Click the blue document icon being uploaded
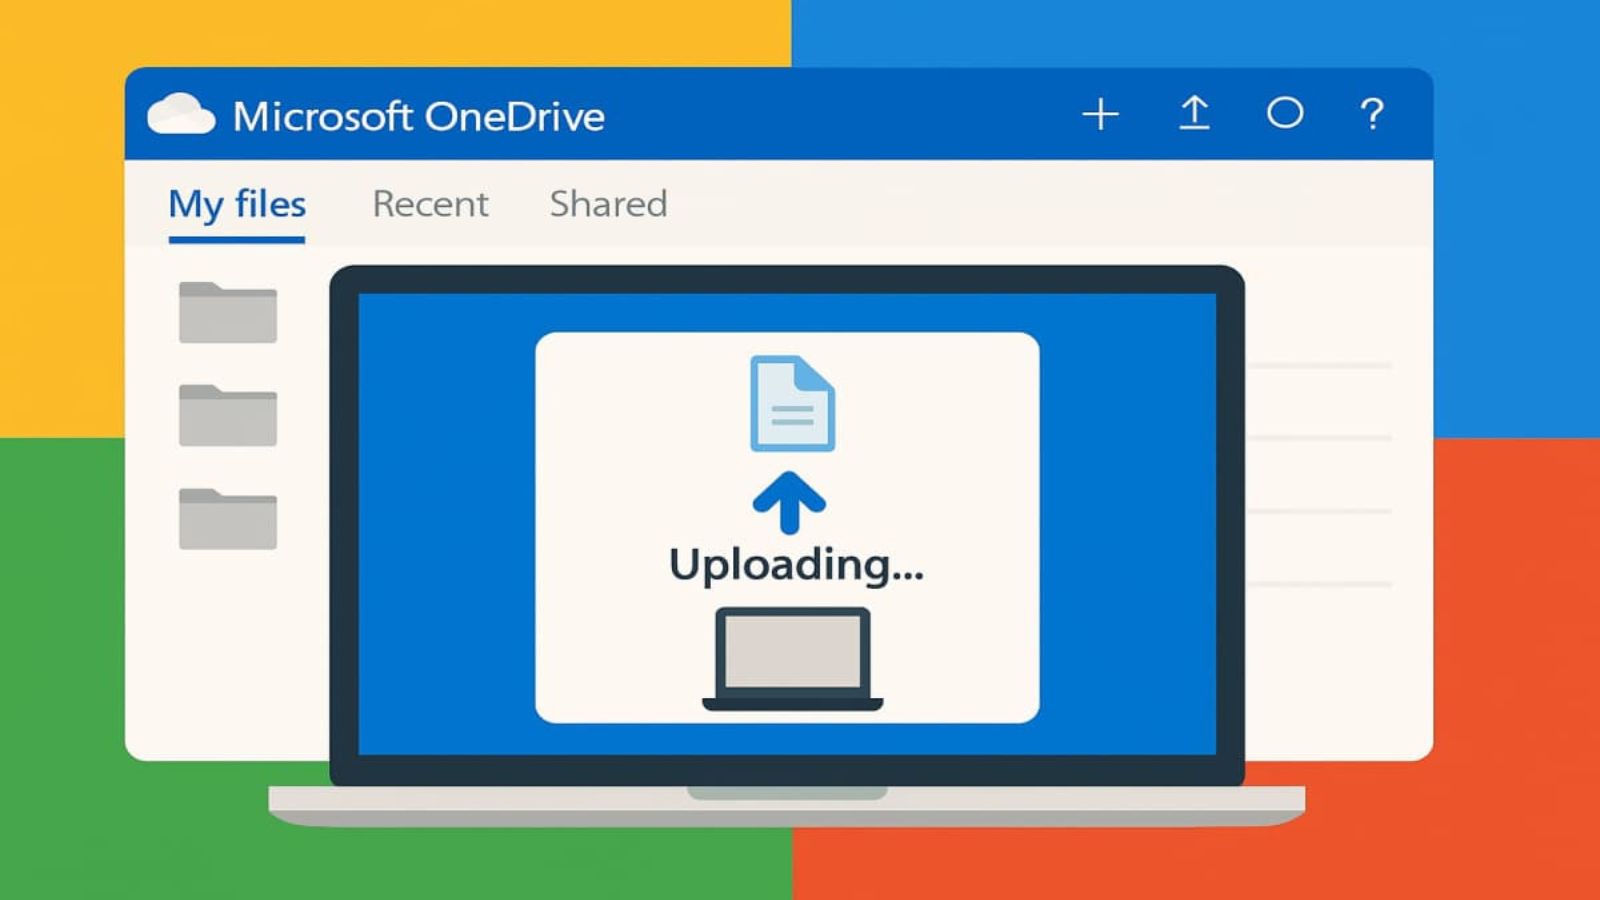 coord(792,403)
